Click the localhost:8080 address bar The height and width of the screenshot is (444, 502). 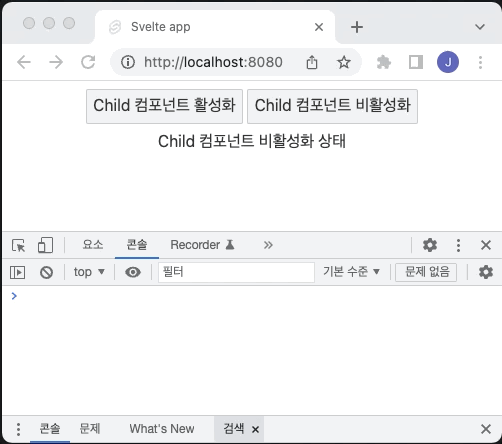pos(213,62)
